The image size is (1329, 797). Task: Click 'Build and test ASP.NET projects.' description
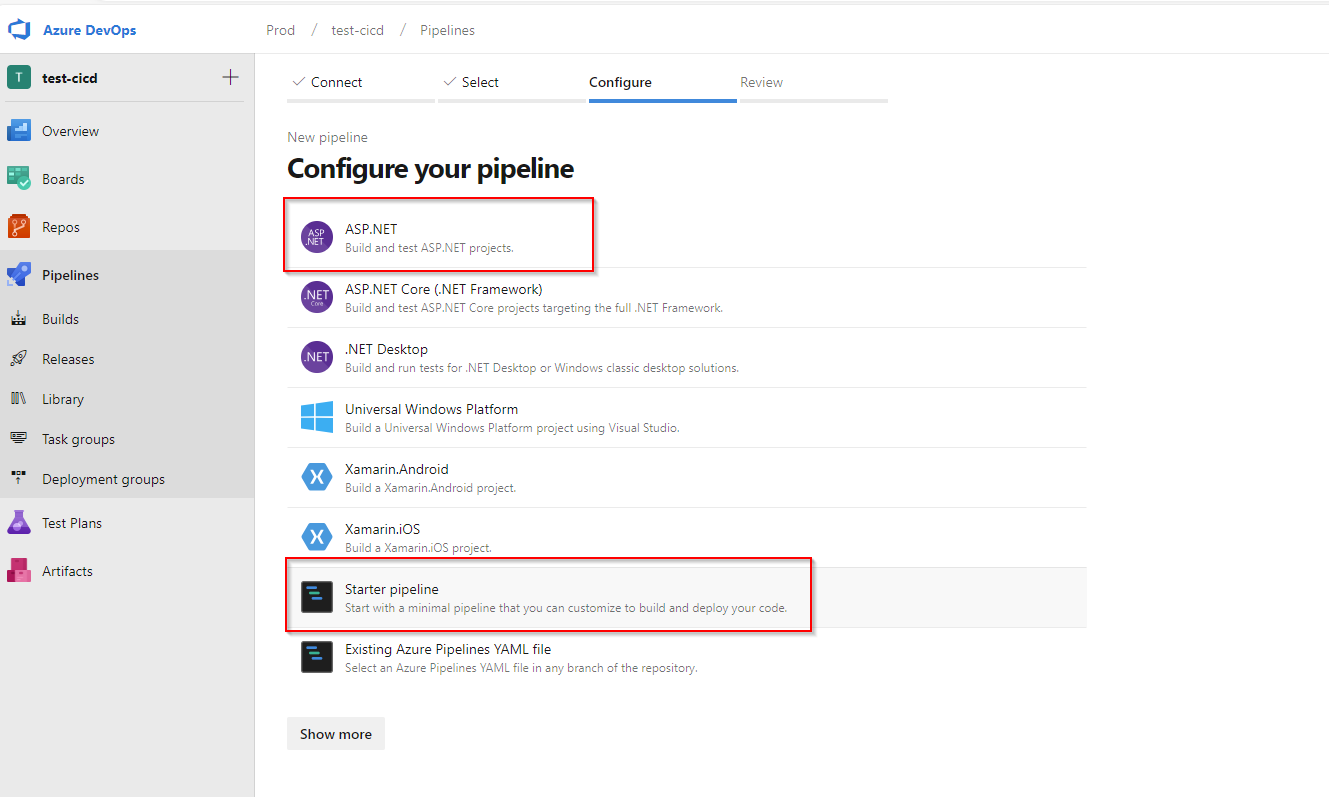[429, 248]
